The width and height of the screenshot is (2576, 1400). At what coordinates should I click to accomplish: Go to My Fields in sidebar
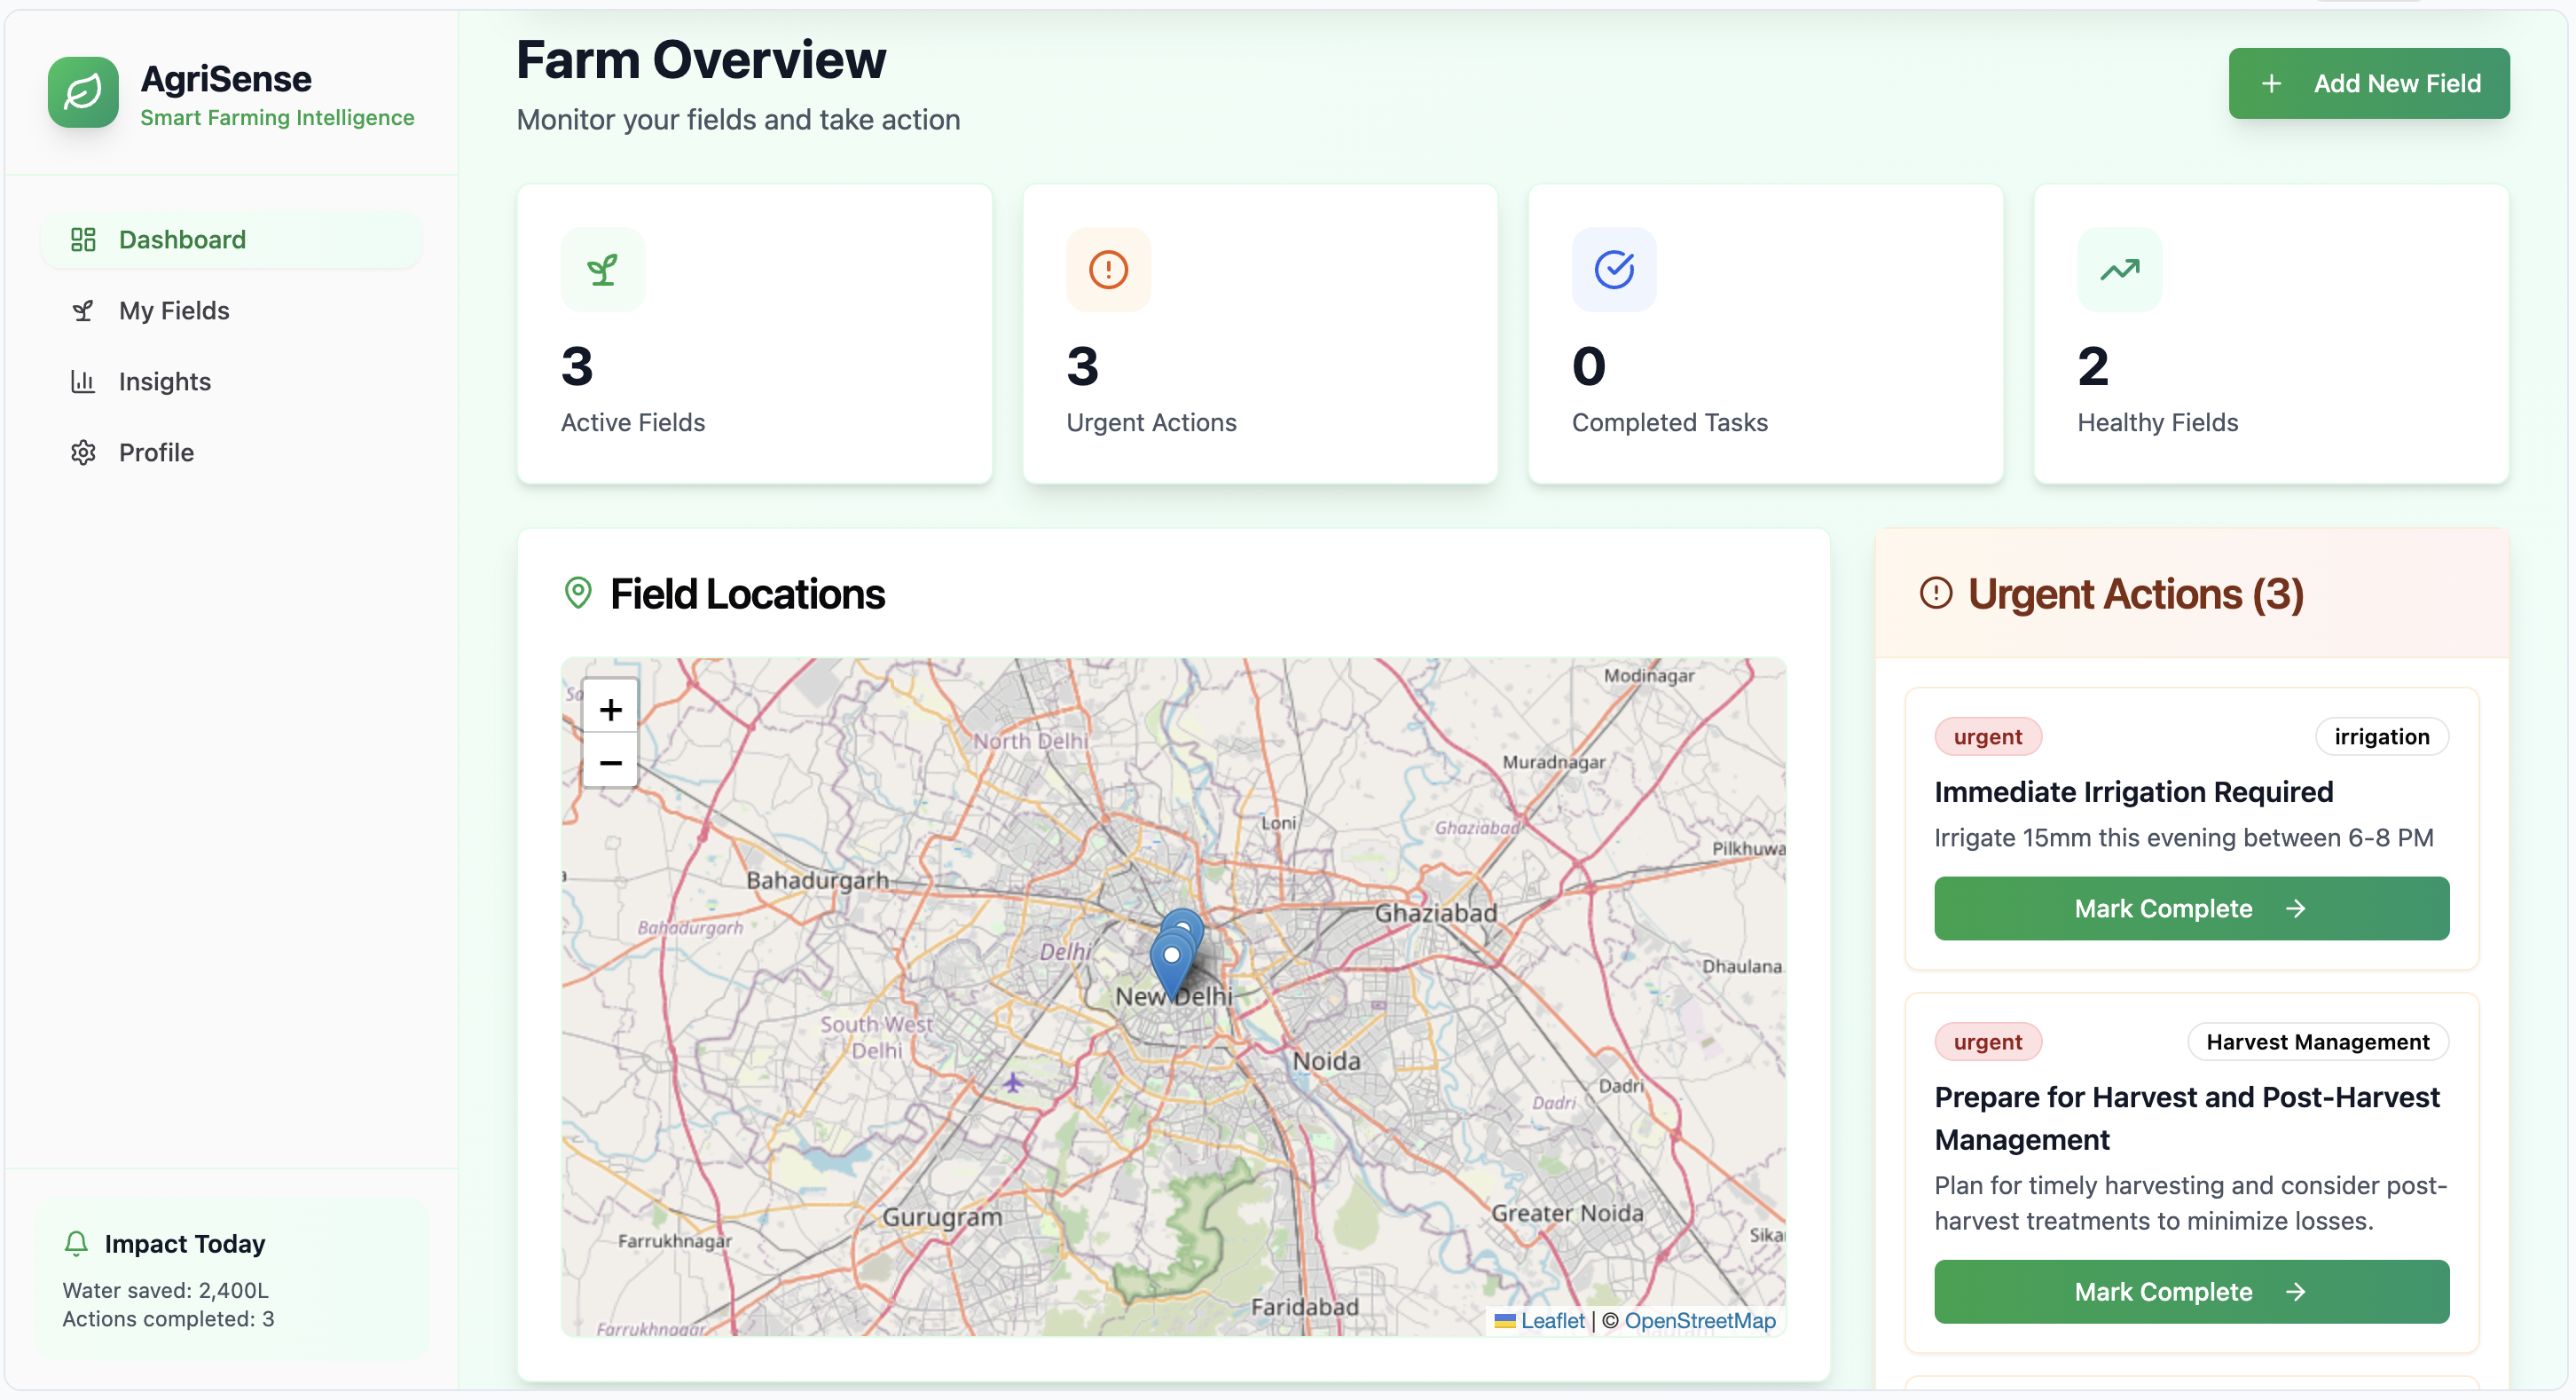[x=173, y=311]
